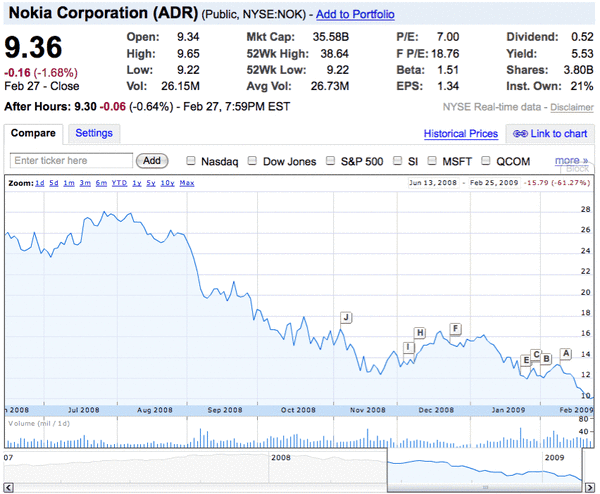Enable the Nasdaq comparison checkbox
The image size is (600, 494).
pos(191,161)
